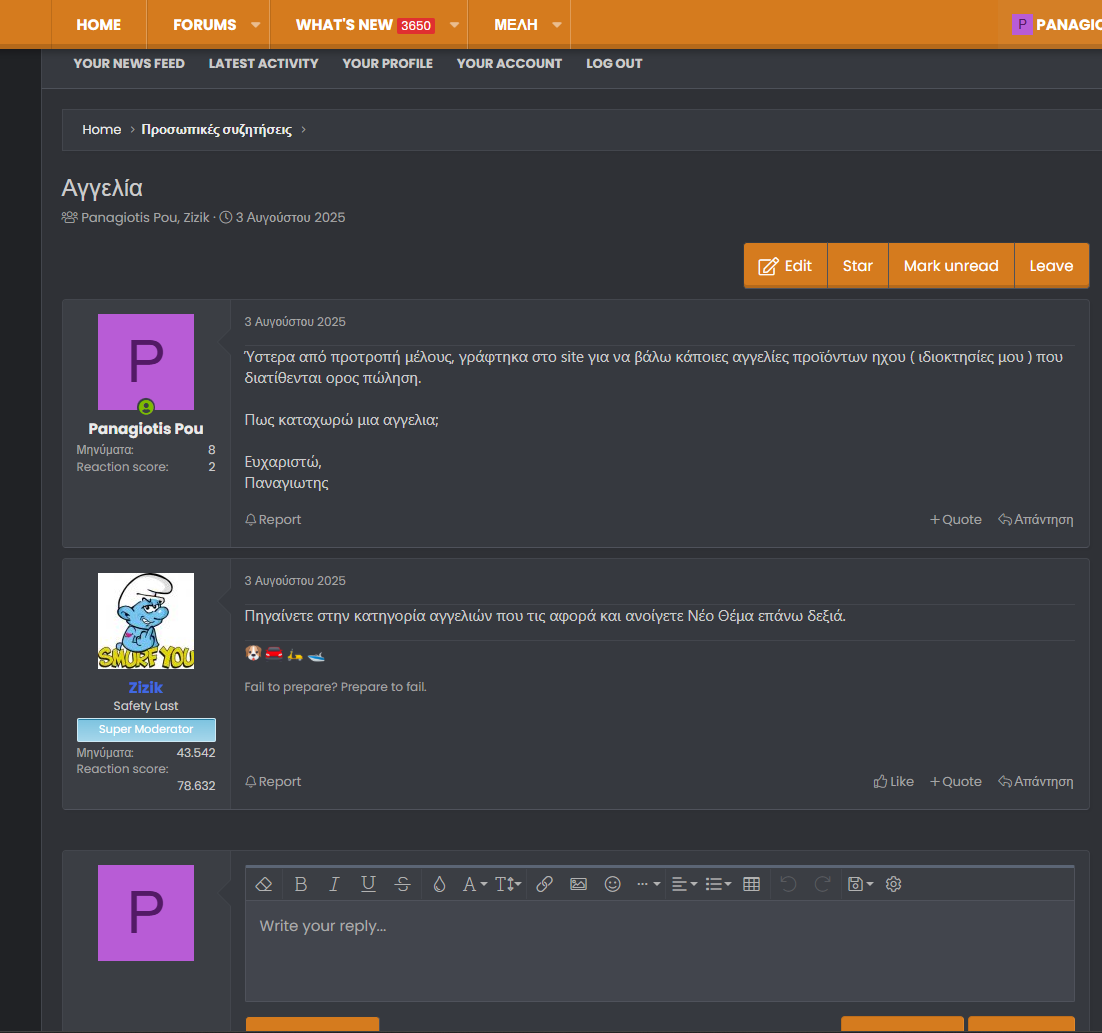Screen dimensions: 1102x1033
Task: Expand the text alignment dropdown
Action: click(684, 884)
